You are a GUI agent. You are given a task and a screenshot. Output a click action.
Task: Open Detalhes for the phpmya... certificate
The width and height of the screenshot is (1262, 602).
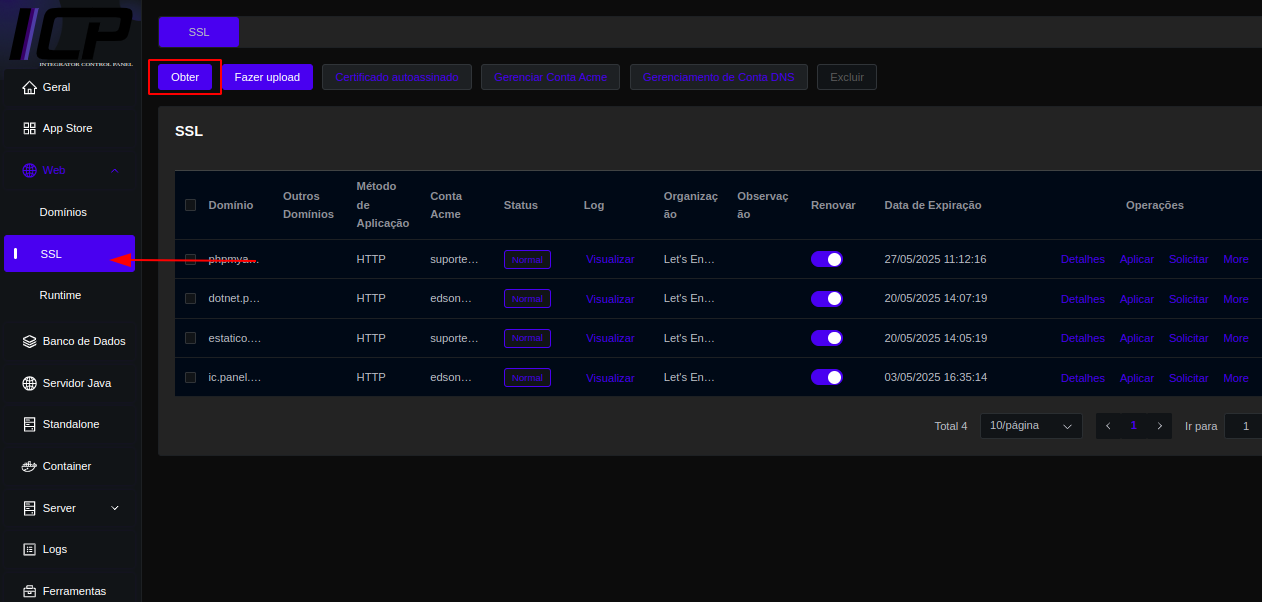click(x=1083, y=260)
